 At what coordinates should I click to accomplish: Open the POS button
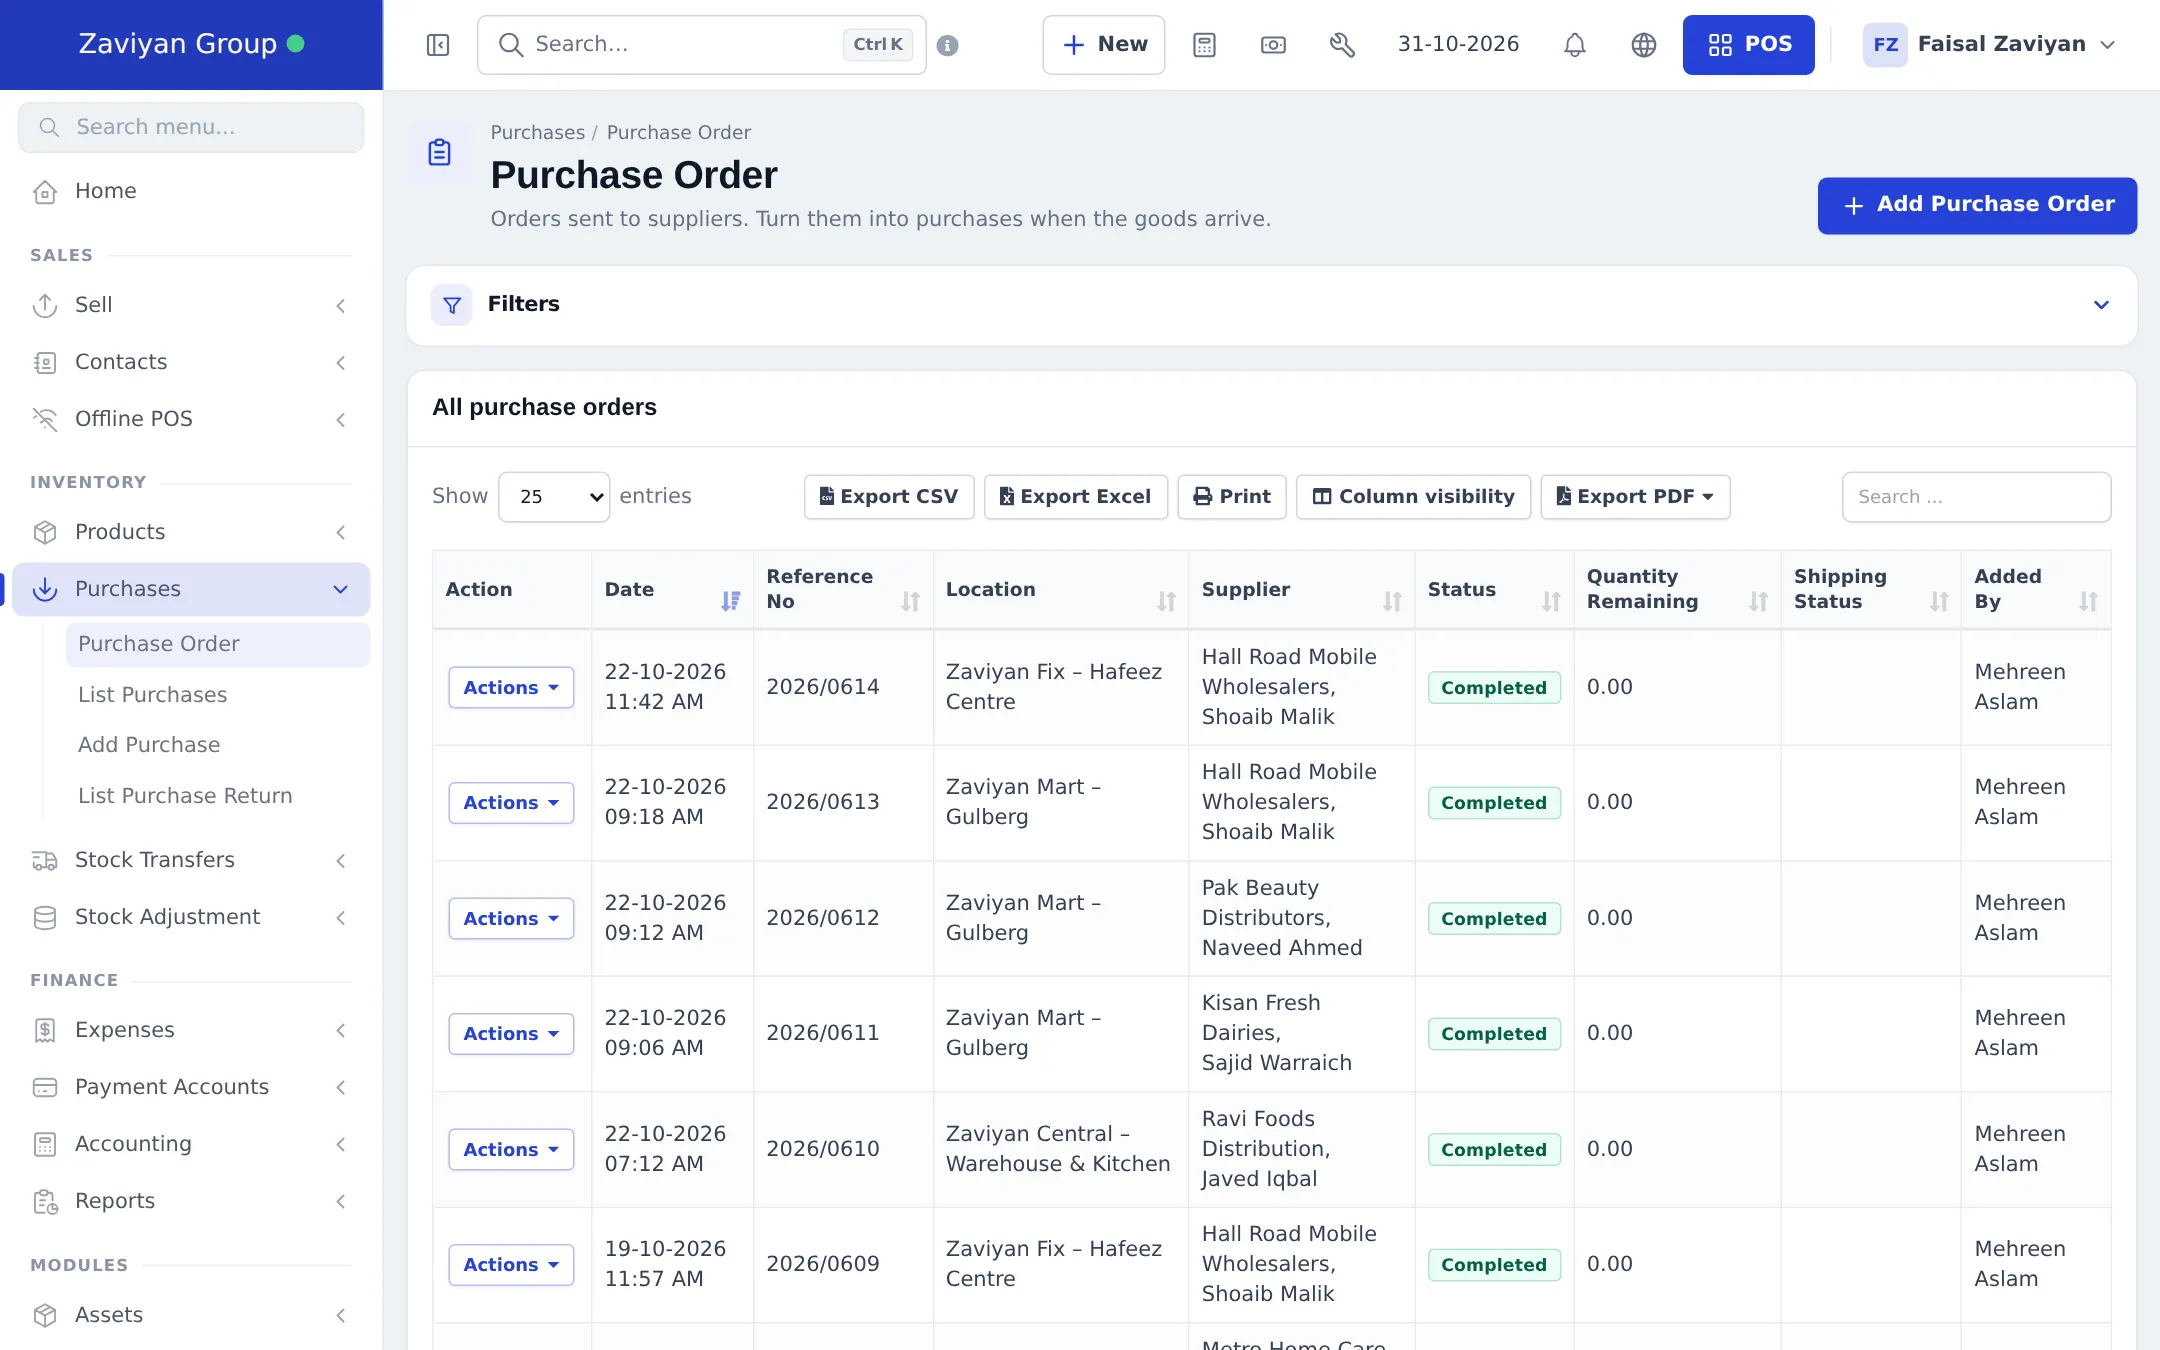point(1749,45)
